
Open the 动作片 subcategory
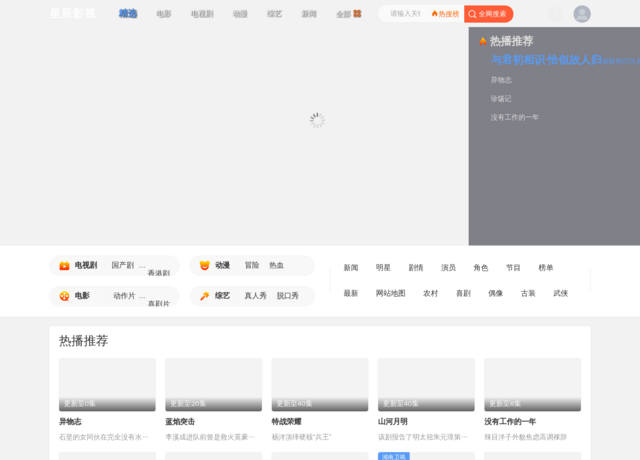[x=124, y=296]
